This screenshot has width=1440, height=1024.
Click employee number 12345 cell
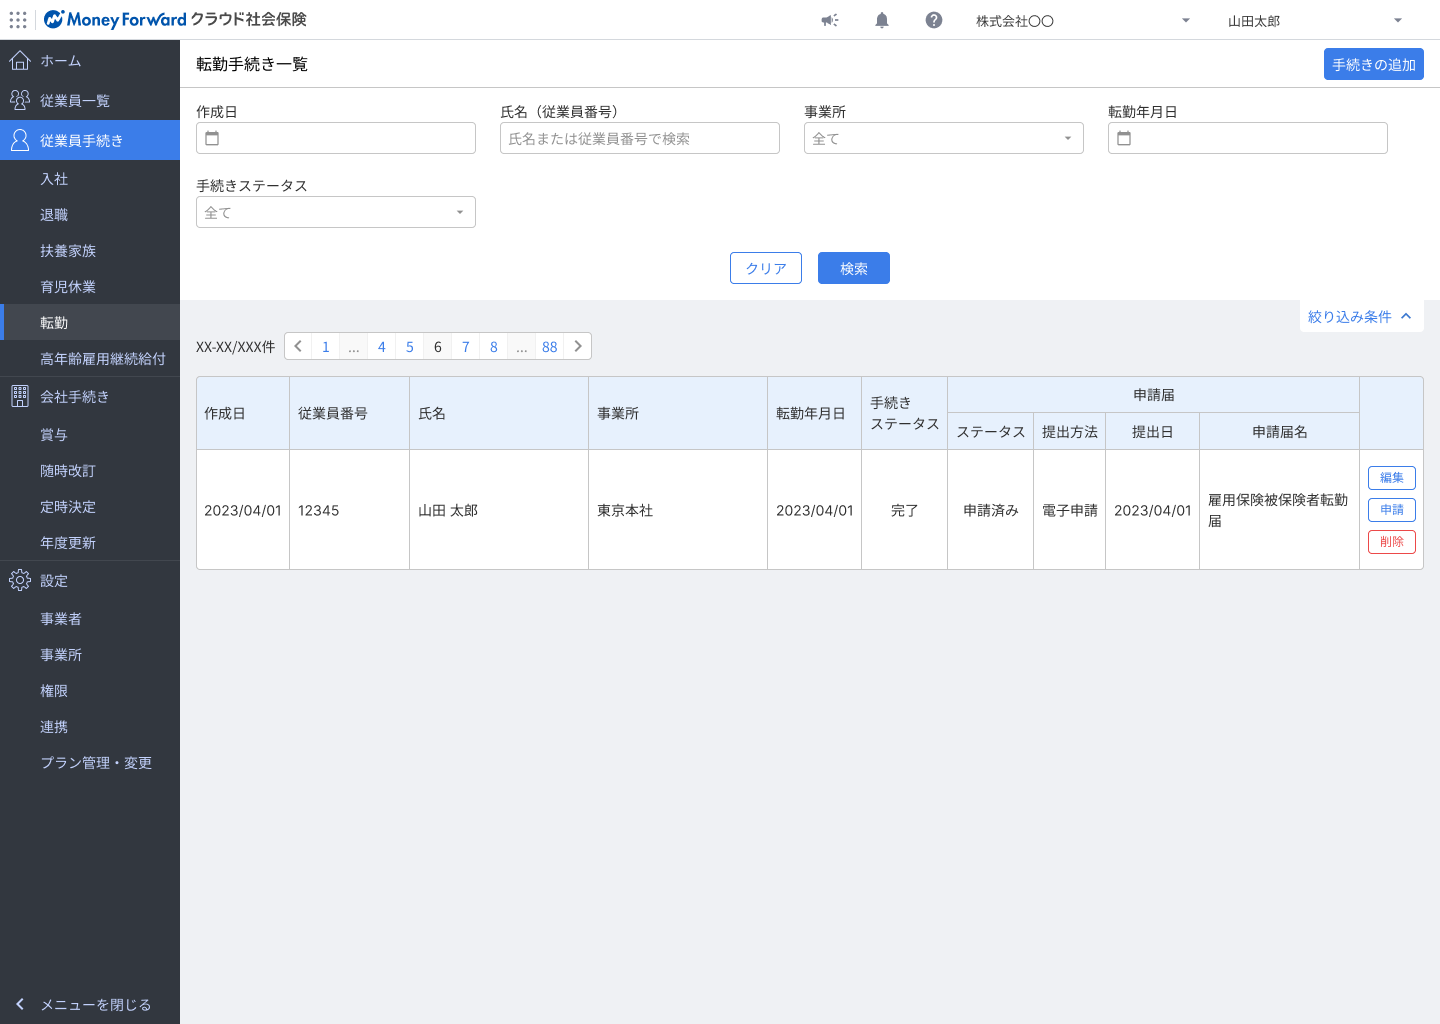coord(349,510)
